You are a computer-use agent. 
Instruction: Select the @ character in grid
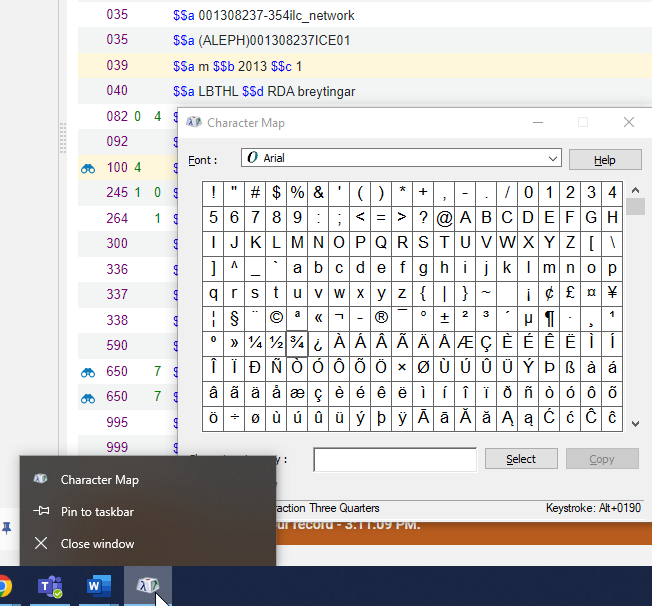click(x=444, y=218)
